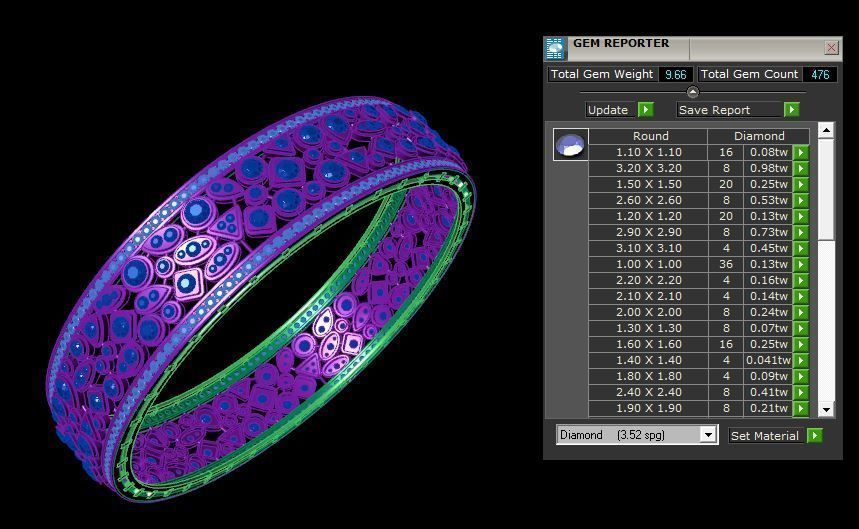Viewport: 859px width, 529px height.
Task: Click the 0.73tw weight cell
Action: point(769,232)
